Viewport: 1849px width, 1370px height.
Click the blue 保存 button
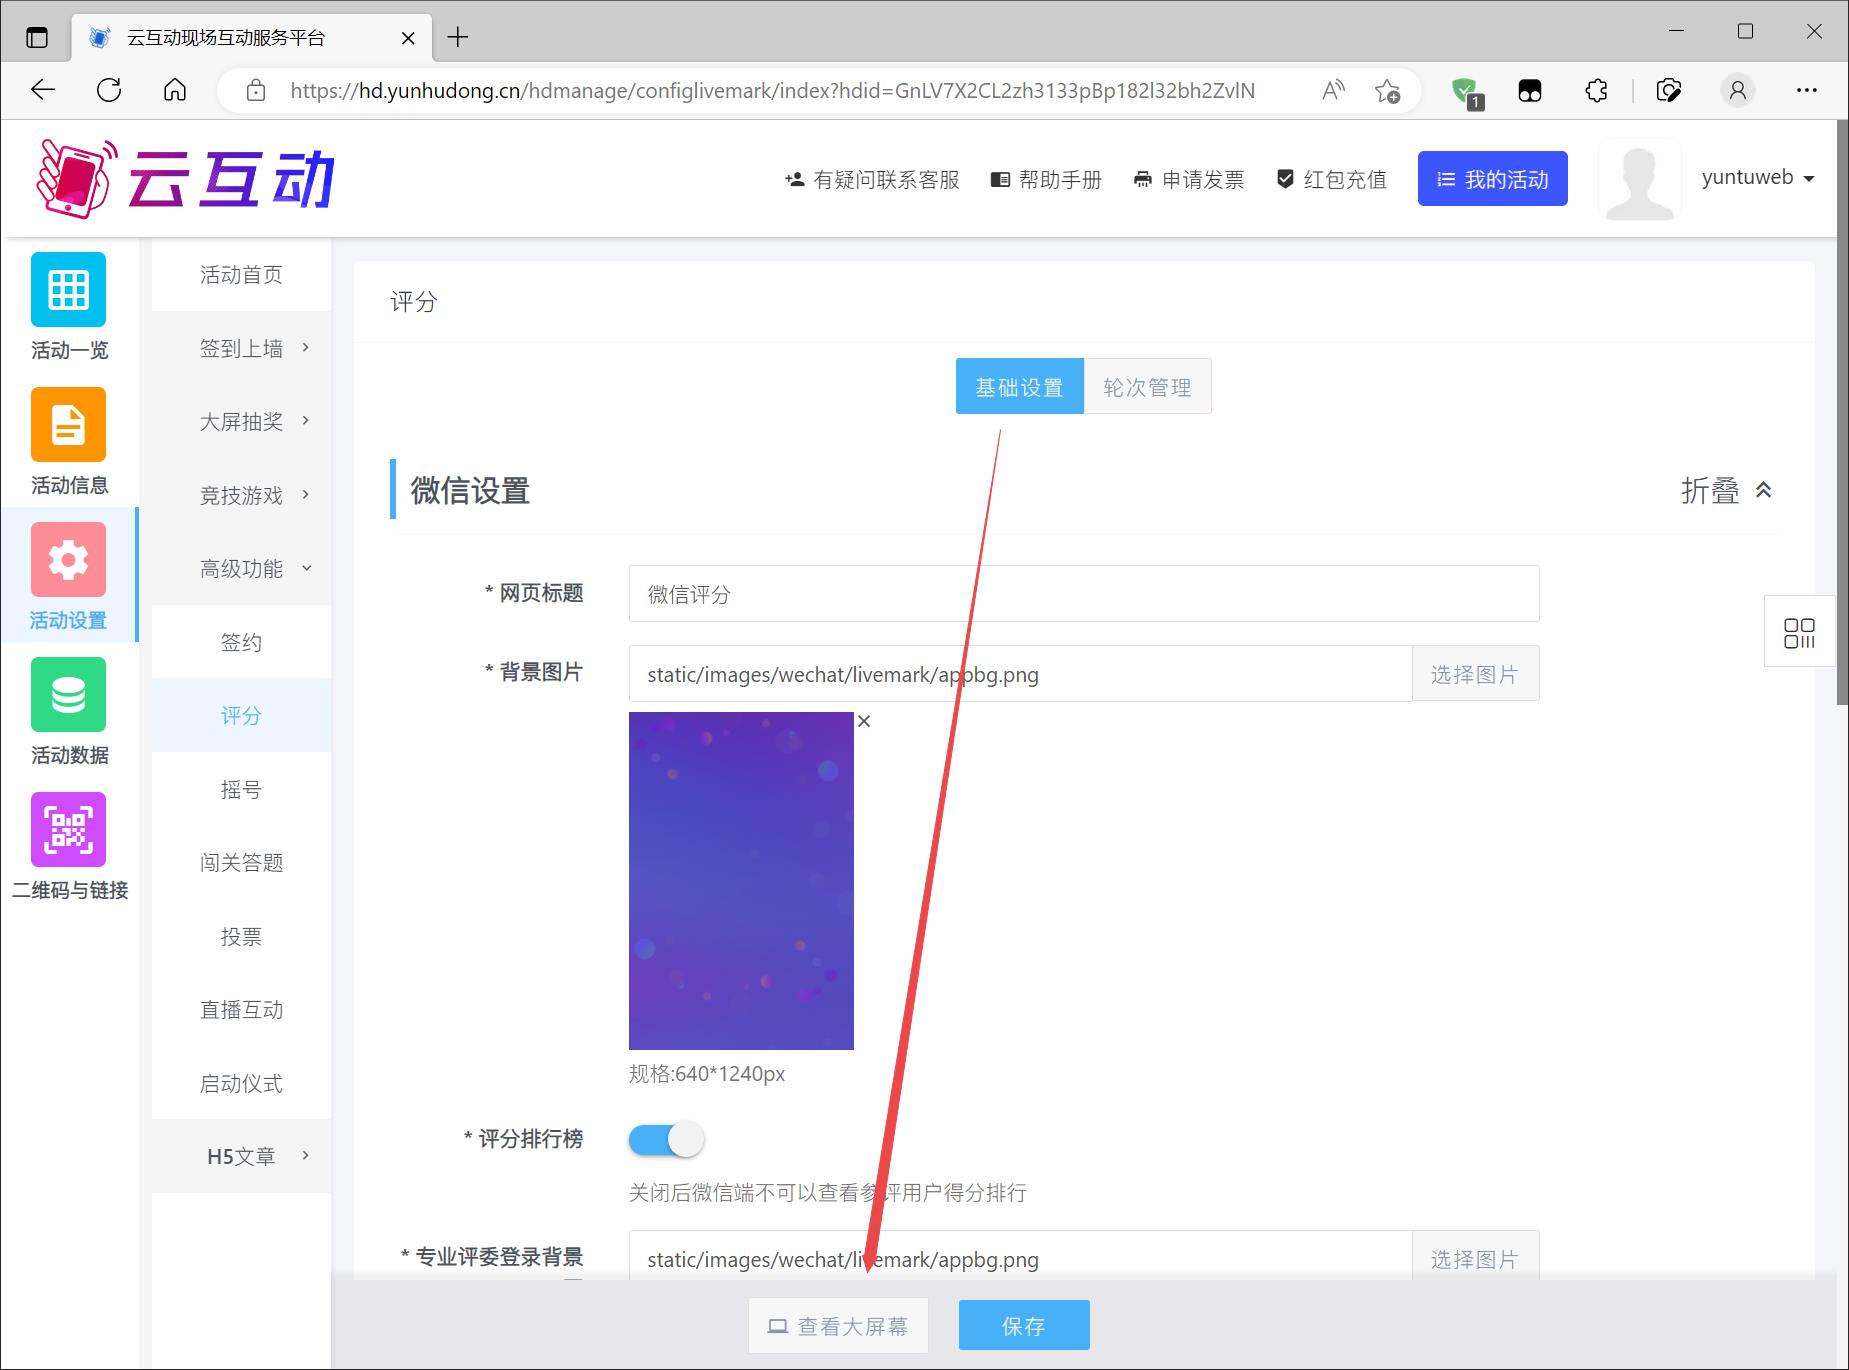pyautogui.click(x=1023, y=1326)
